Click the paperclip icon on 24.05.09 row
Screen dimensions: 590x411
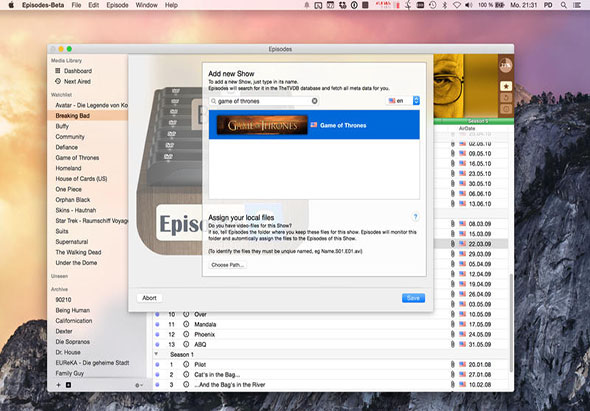tap(453, 334)
